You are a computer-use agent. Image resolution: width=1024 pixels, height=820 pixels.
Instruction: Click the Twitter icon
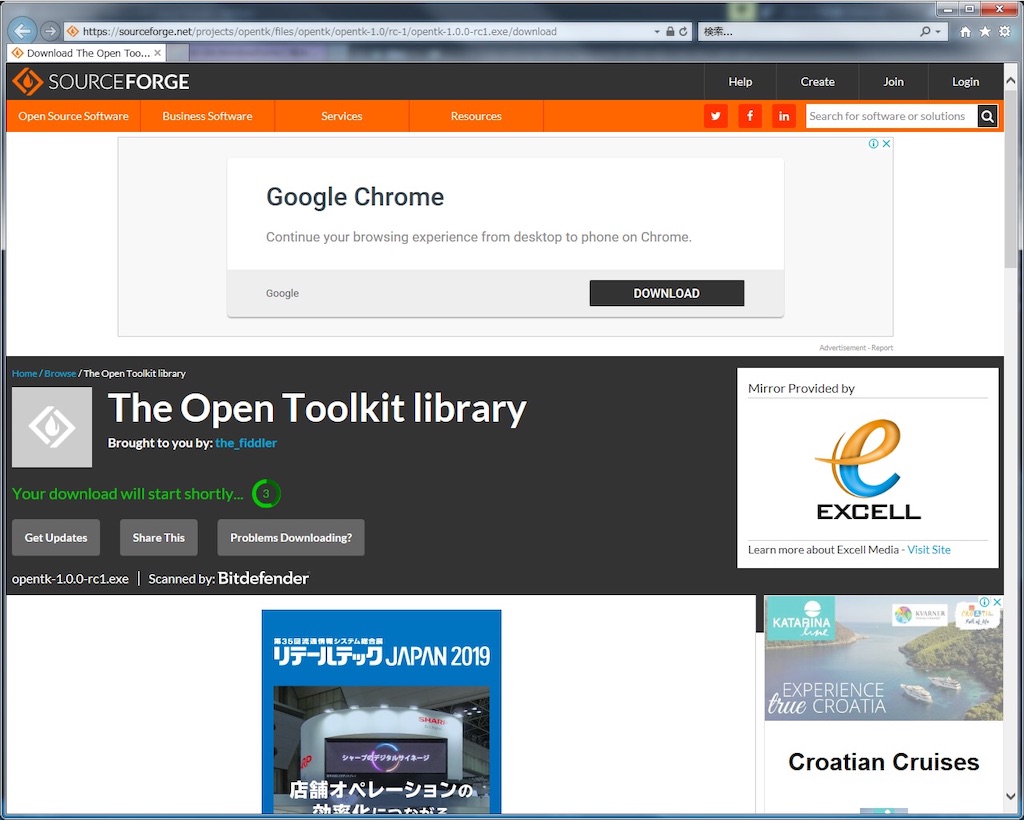[716, 116]
